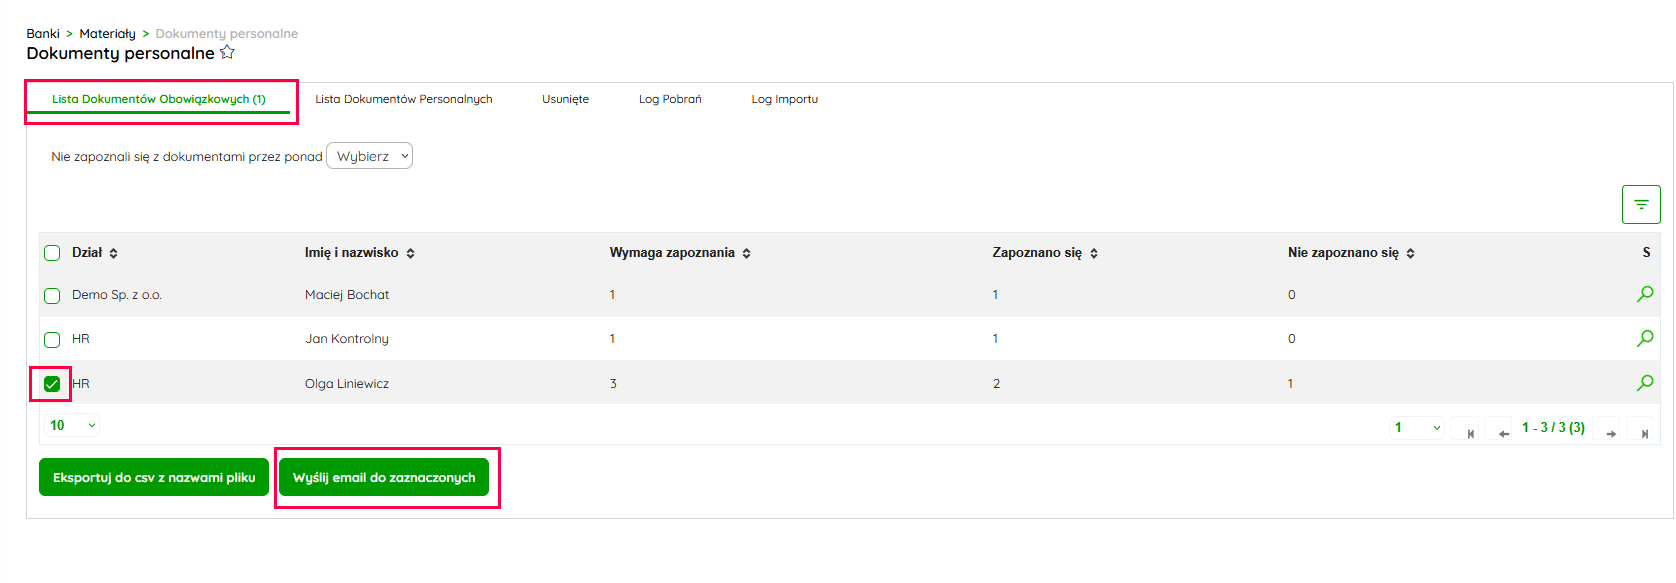
Task: Click magnifier icon for Olga Liniewicz
Action: click(1644, 383)
